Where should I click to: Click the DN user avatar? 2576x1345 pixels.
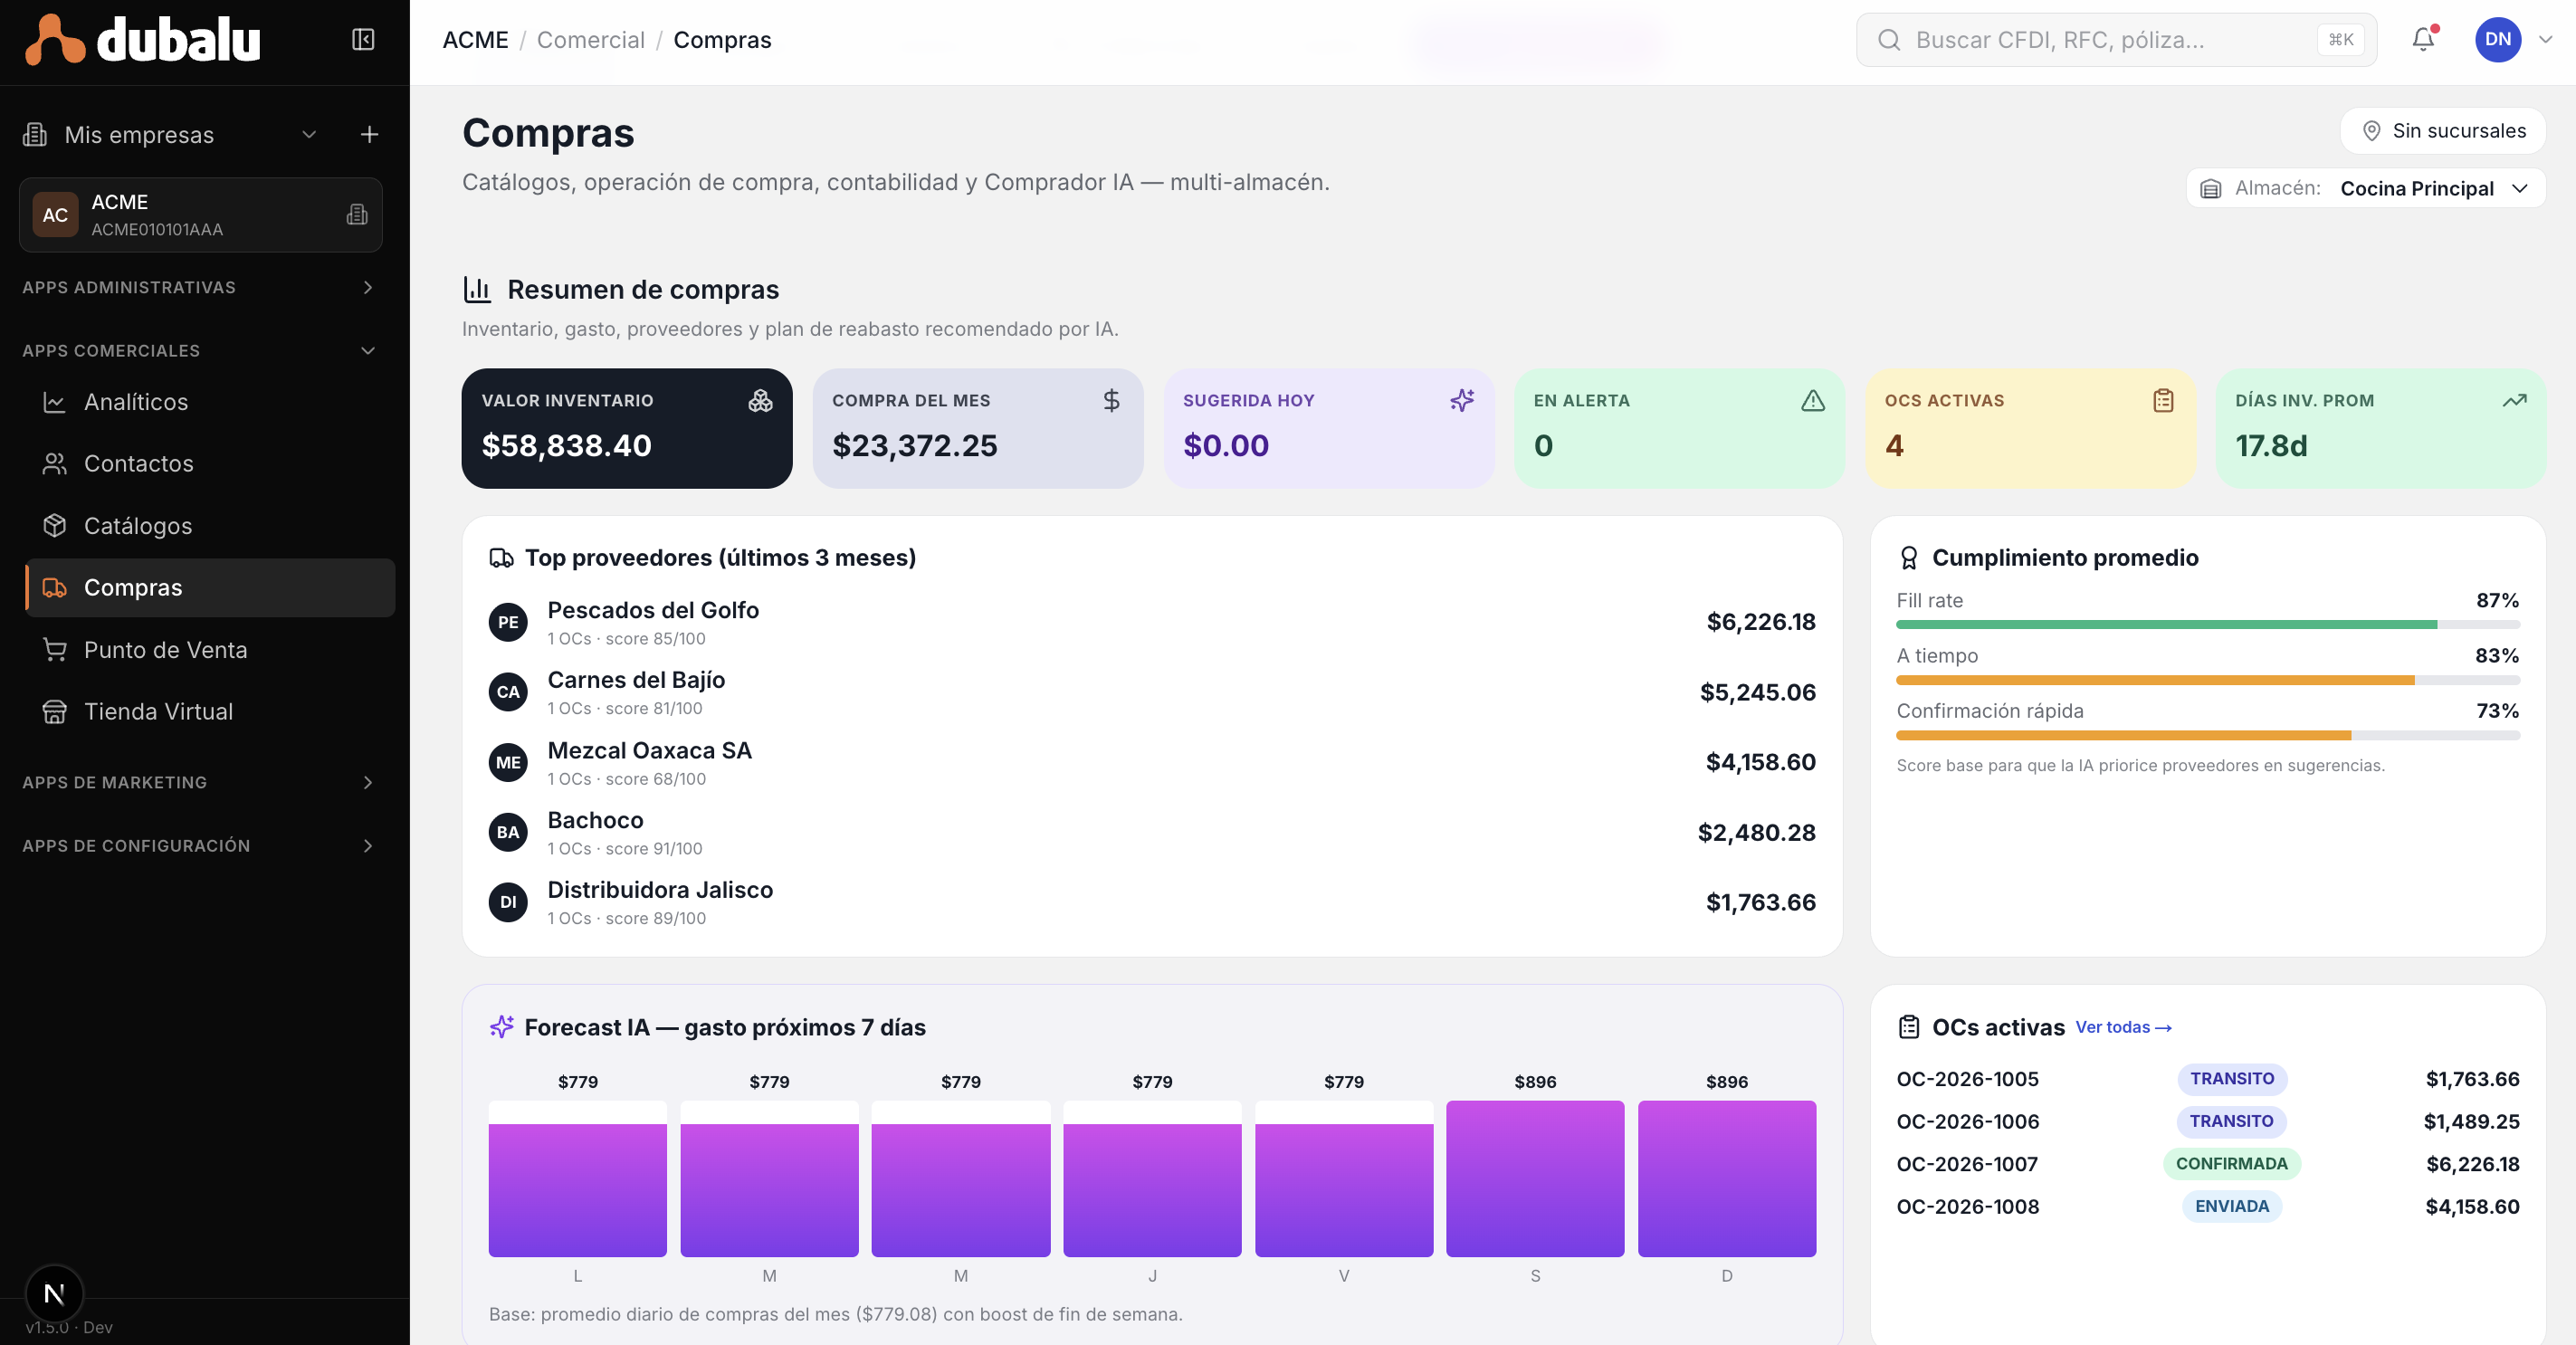tap(2497, 39)
